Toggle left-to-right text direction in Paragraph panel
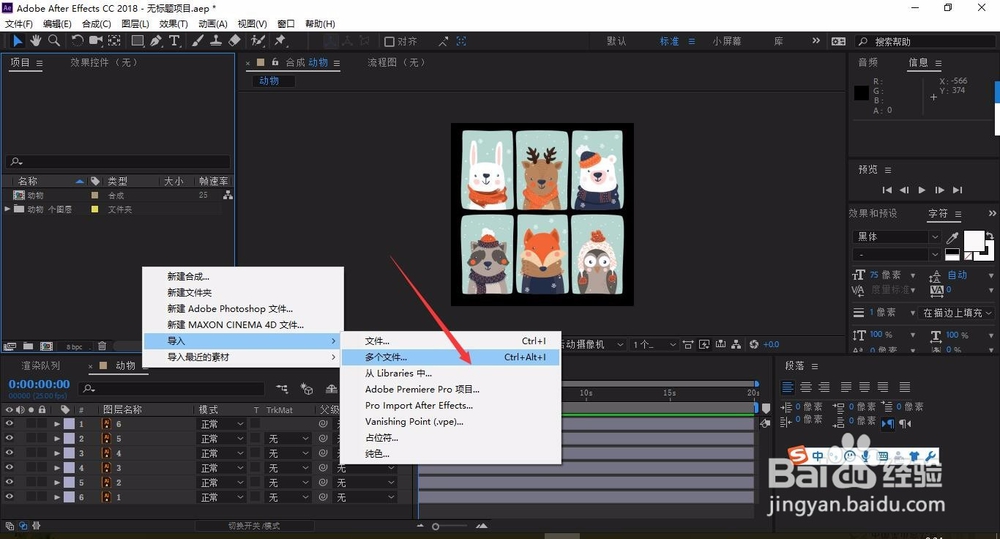1000x539 pixels. [x=887, y=423]
